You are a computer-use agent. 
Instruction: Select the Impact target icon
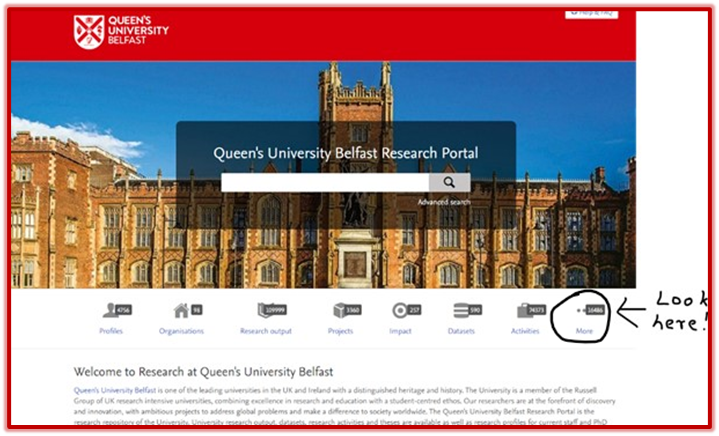(400, 310)
